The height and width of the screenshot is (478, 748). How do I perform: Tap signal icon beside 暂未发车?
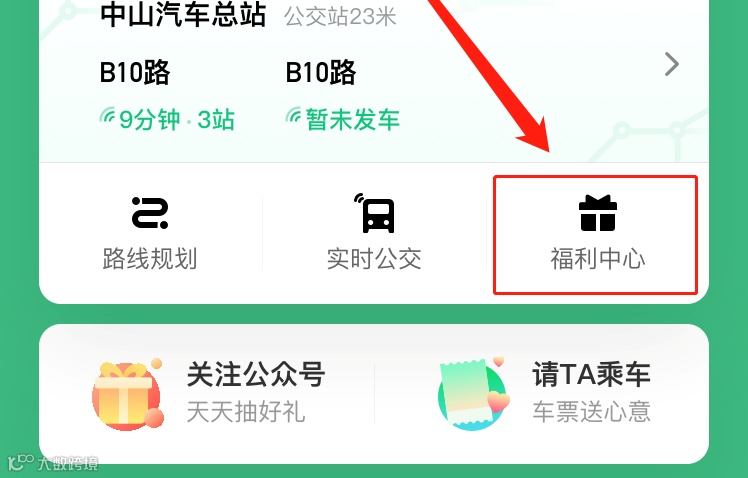point(293,115)
